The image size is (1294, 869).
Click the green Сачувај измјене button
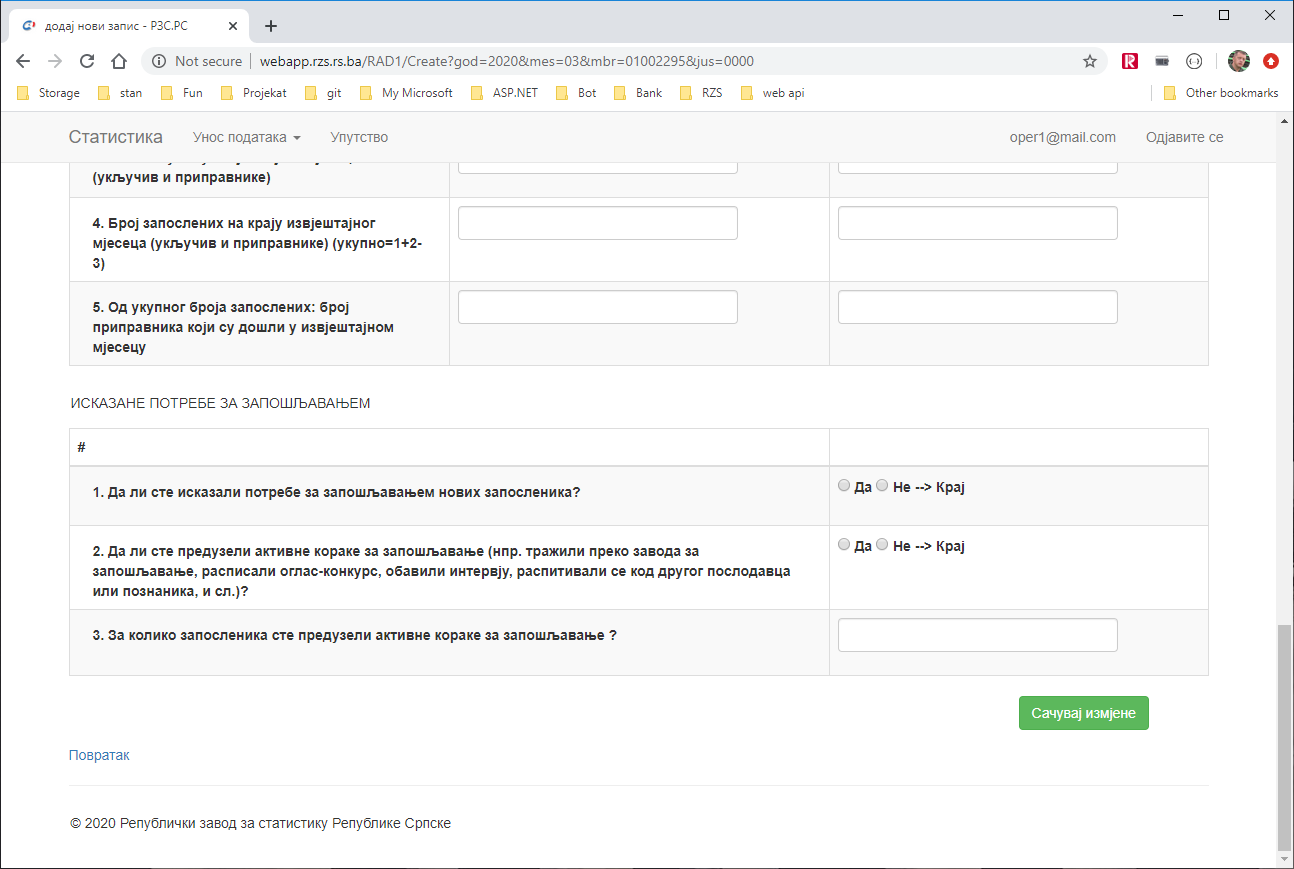[1083, 713]
